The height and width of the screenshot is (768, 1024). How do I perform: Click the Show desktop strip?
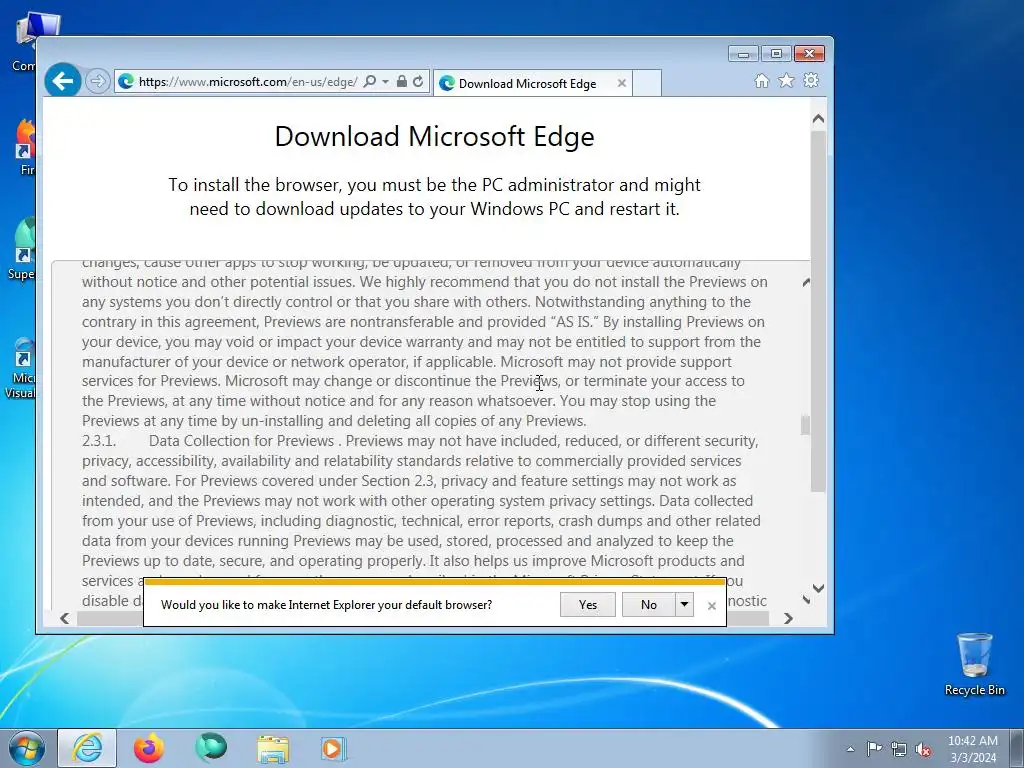tap(1017, 748)
